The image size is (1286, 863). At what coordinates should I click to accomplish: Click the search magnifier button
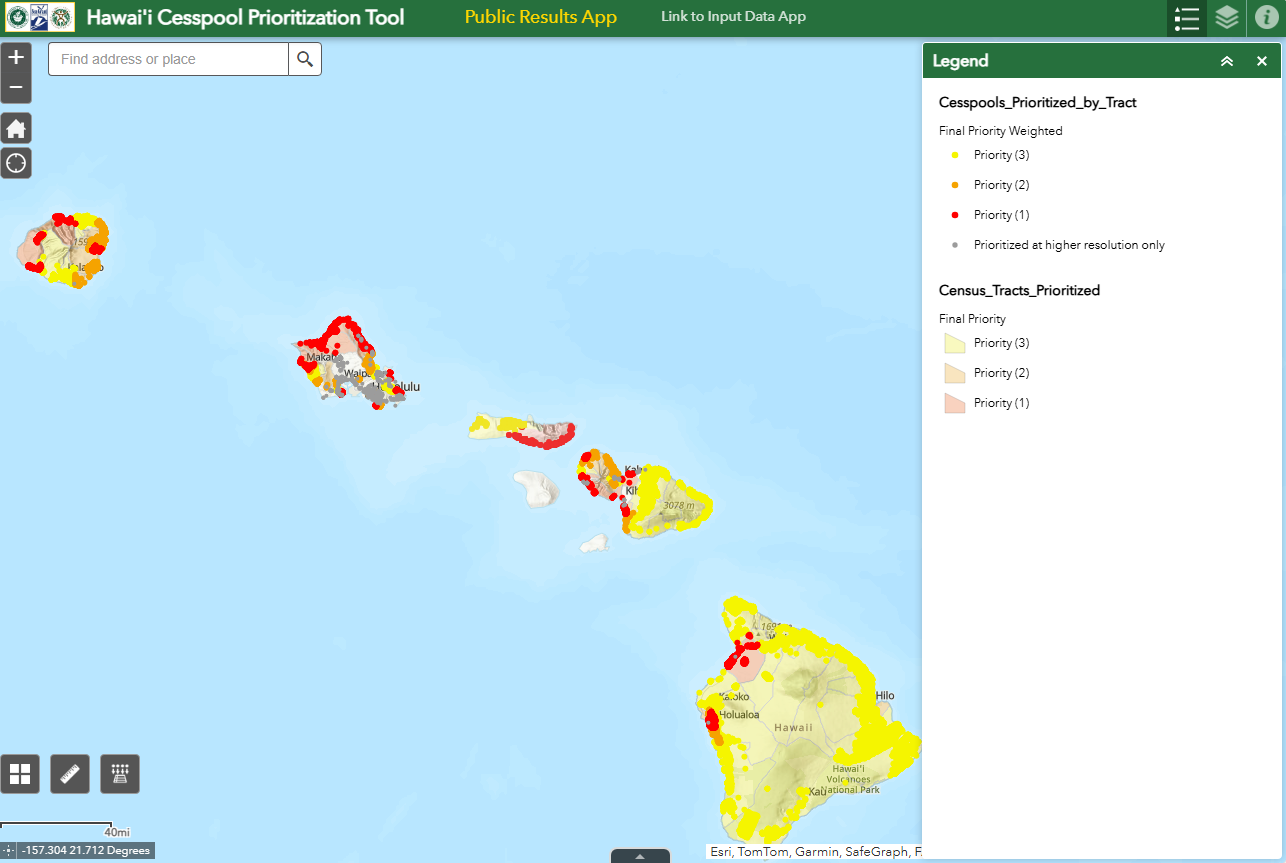coord(305,59)
